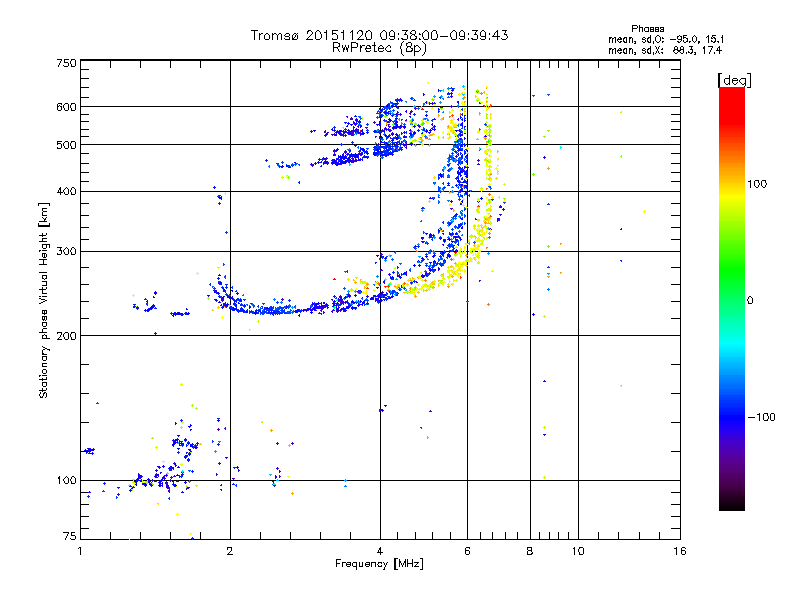Click the y-axis tick label '500'
Image resolution: width=800 pixels, height=600 pixels.
66,145
